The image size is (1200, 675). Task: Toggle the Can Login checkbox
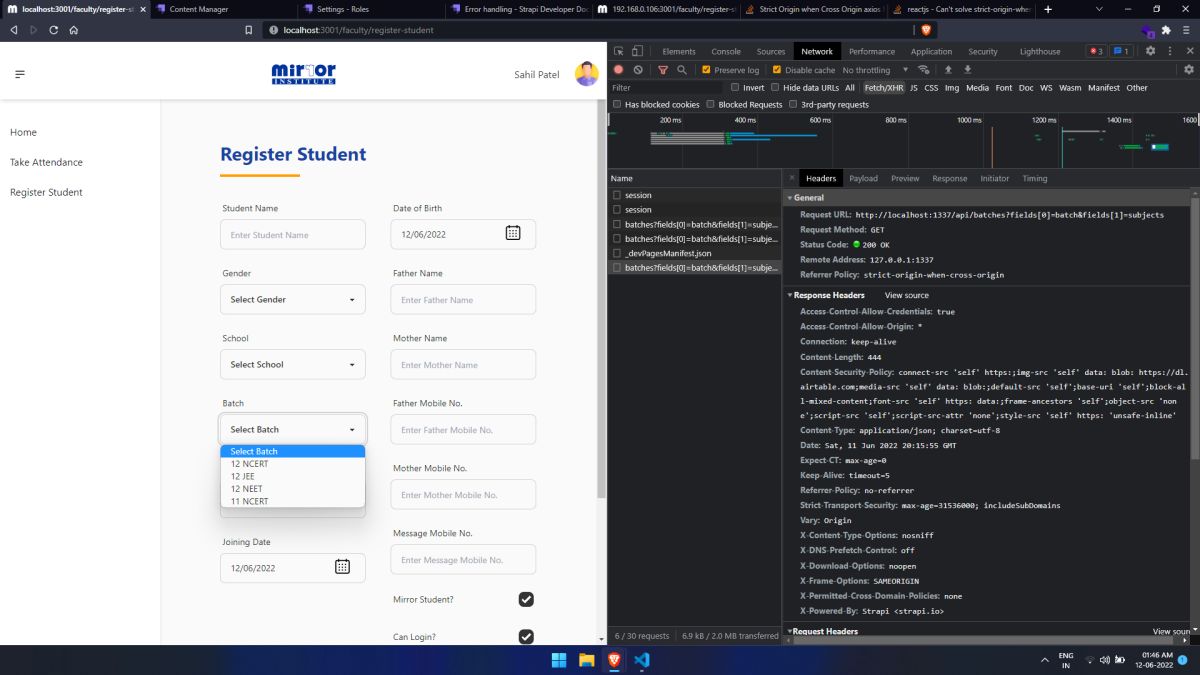[526, 636]
